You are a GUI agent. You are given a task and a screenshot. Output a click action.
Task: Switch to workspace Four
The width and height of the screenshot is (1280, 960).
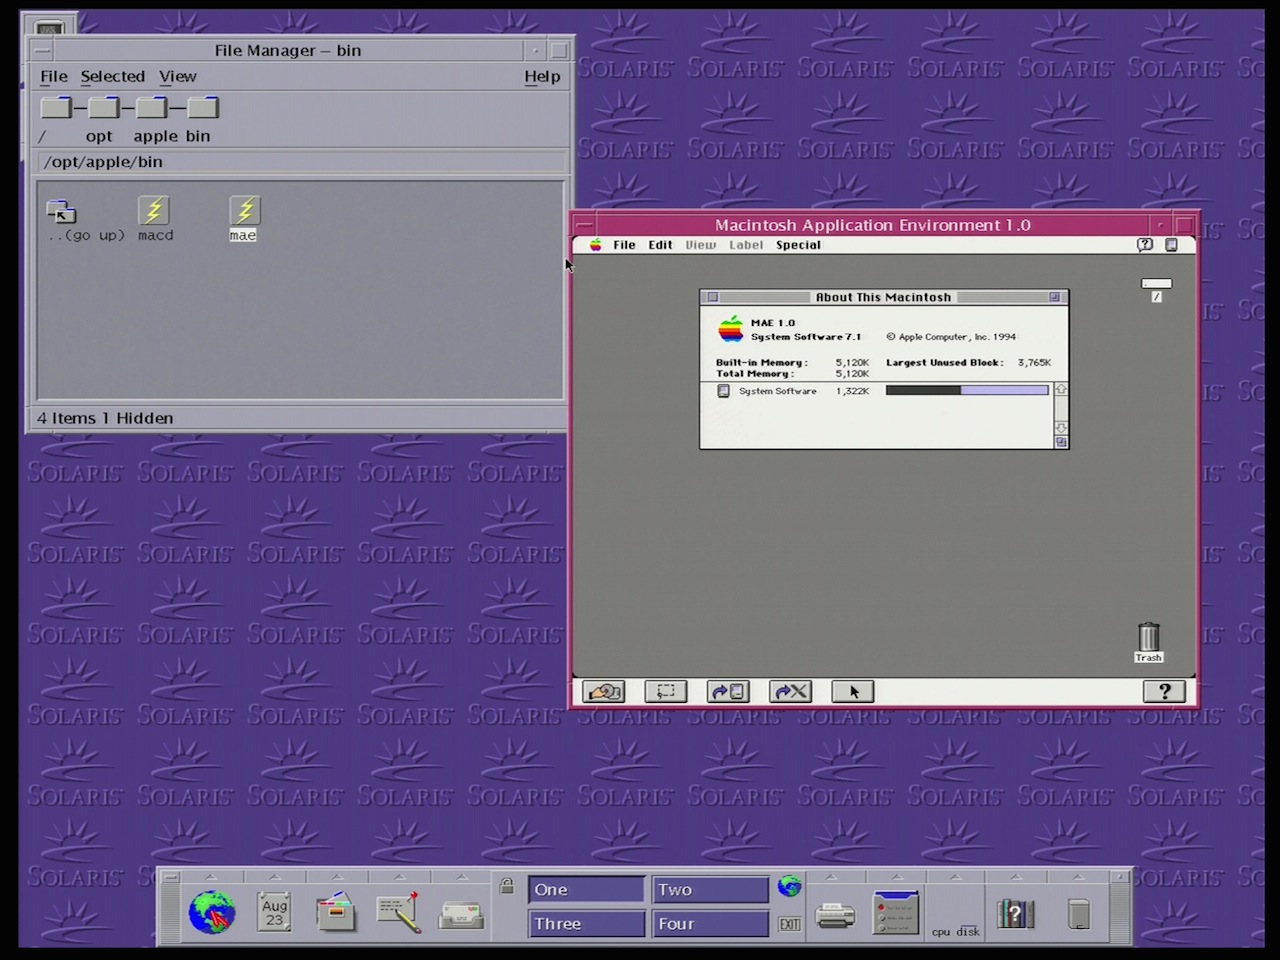(x=710, y=924)
